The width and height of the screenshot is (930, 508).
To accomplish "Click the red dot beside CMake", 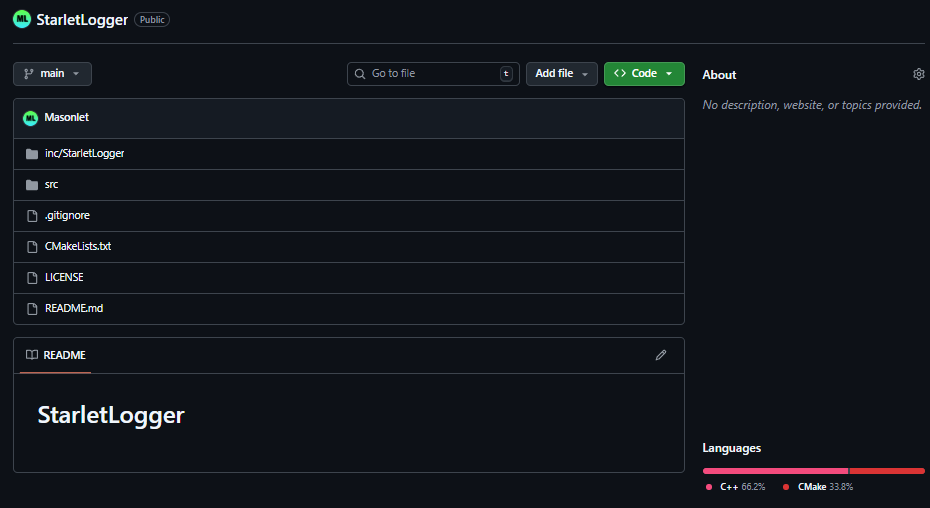I will click(786, 487).
